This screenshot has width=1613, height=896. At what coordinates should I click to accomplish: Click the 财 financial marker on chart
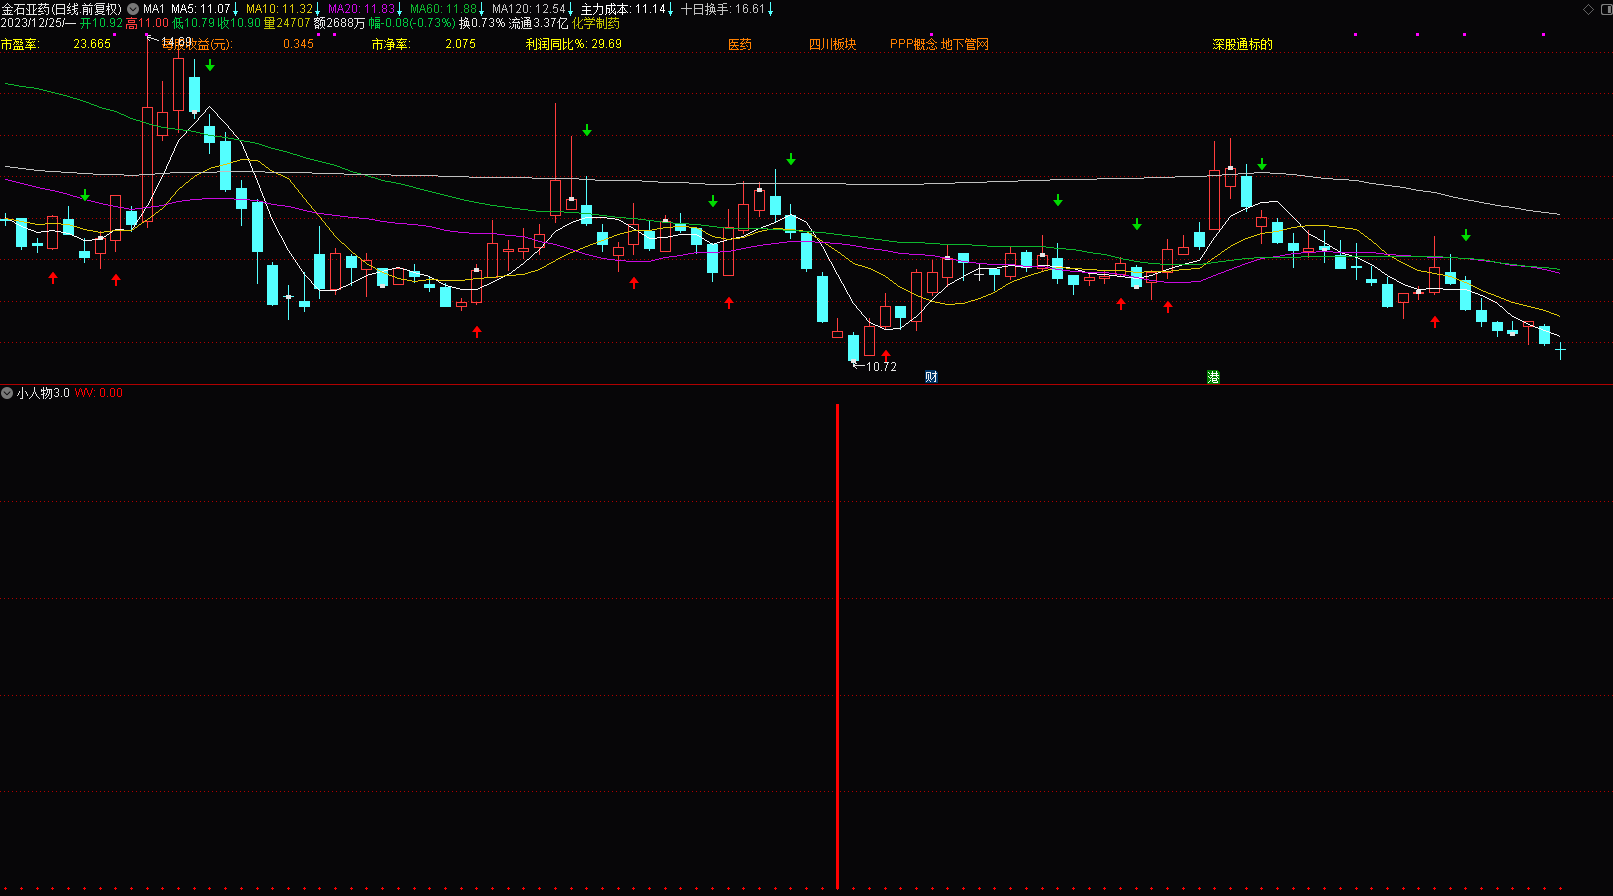[931, 377]
